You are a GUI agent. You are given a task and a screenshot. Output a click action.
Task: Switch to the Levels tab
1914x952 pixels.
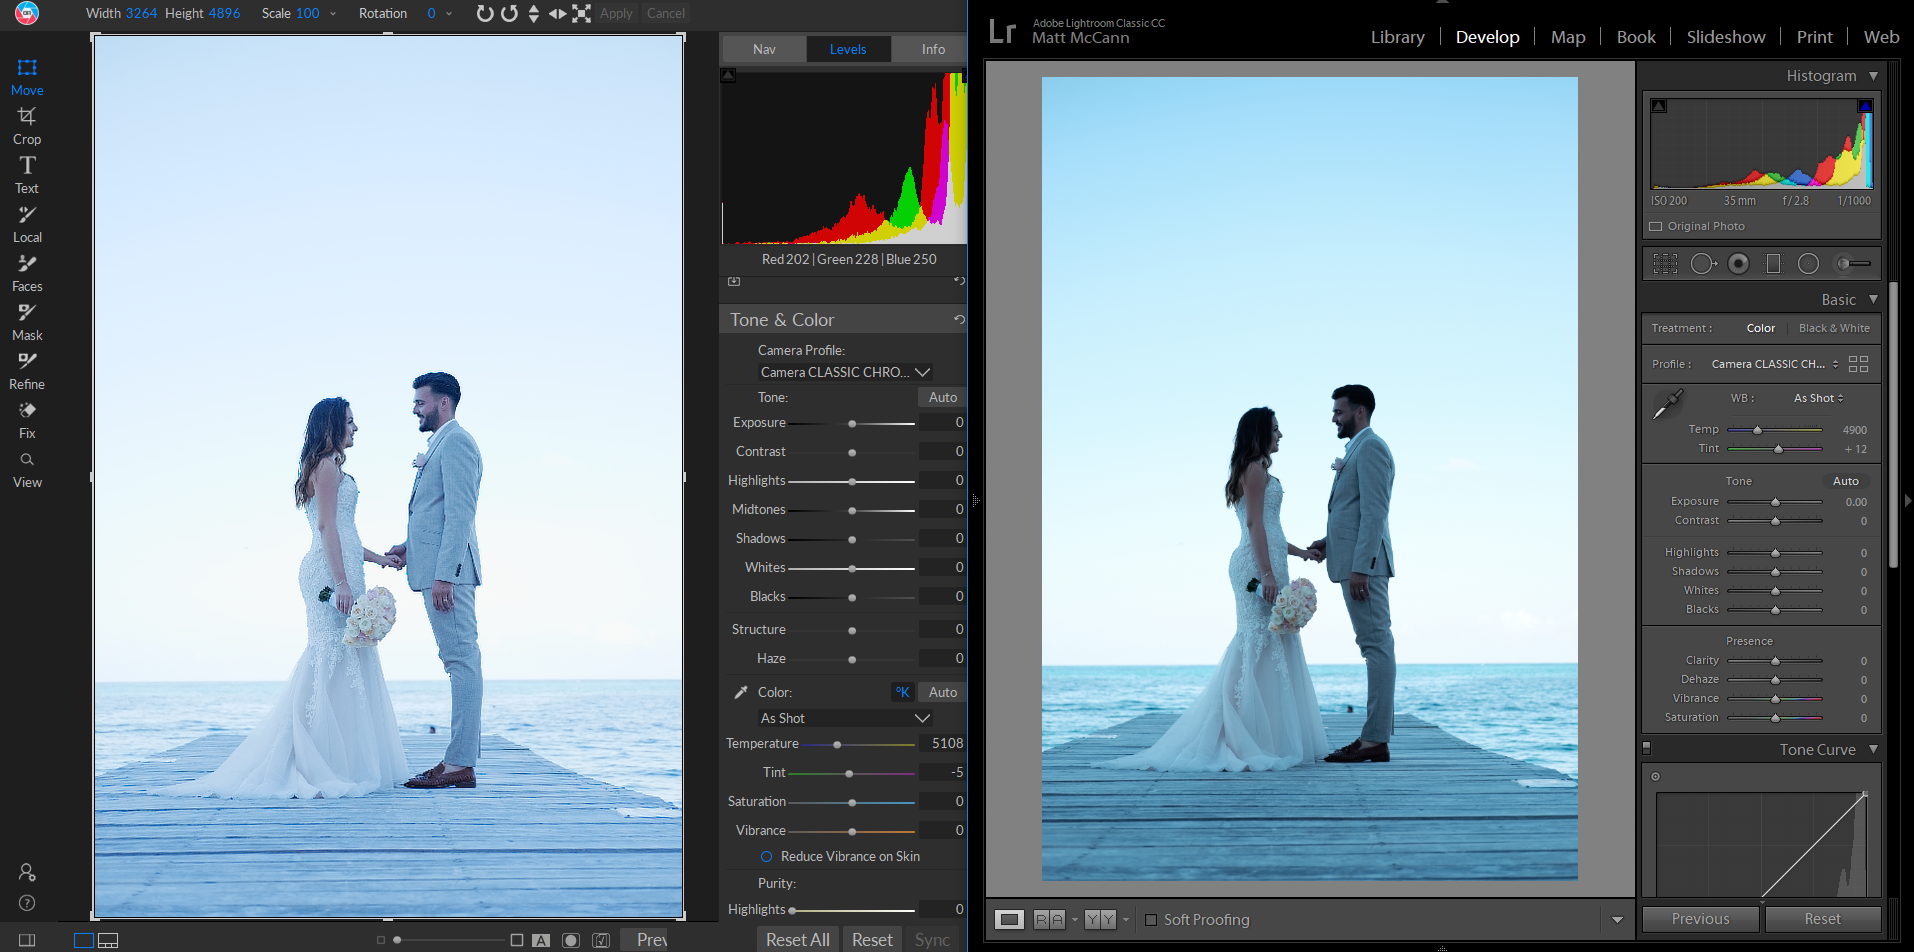click(x=848, y=49)
